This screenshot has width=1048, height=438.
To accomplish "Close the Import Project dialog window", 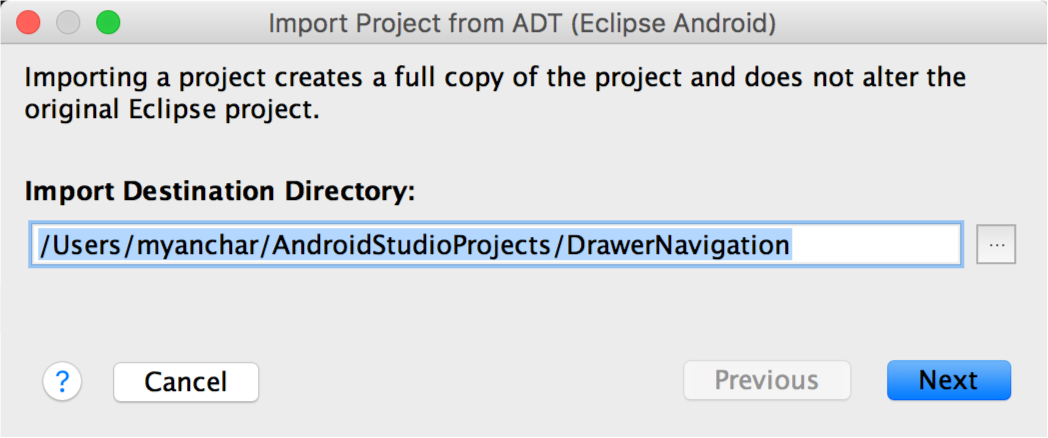I will [x=29, y=22].
